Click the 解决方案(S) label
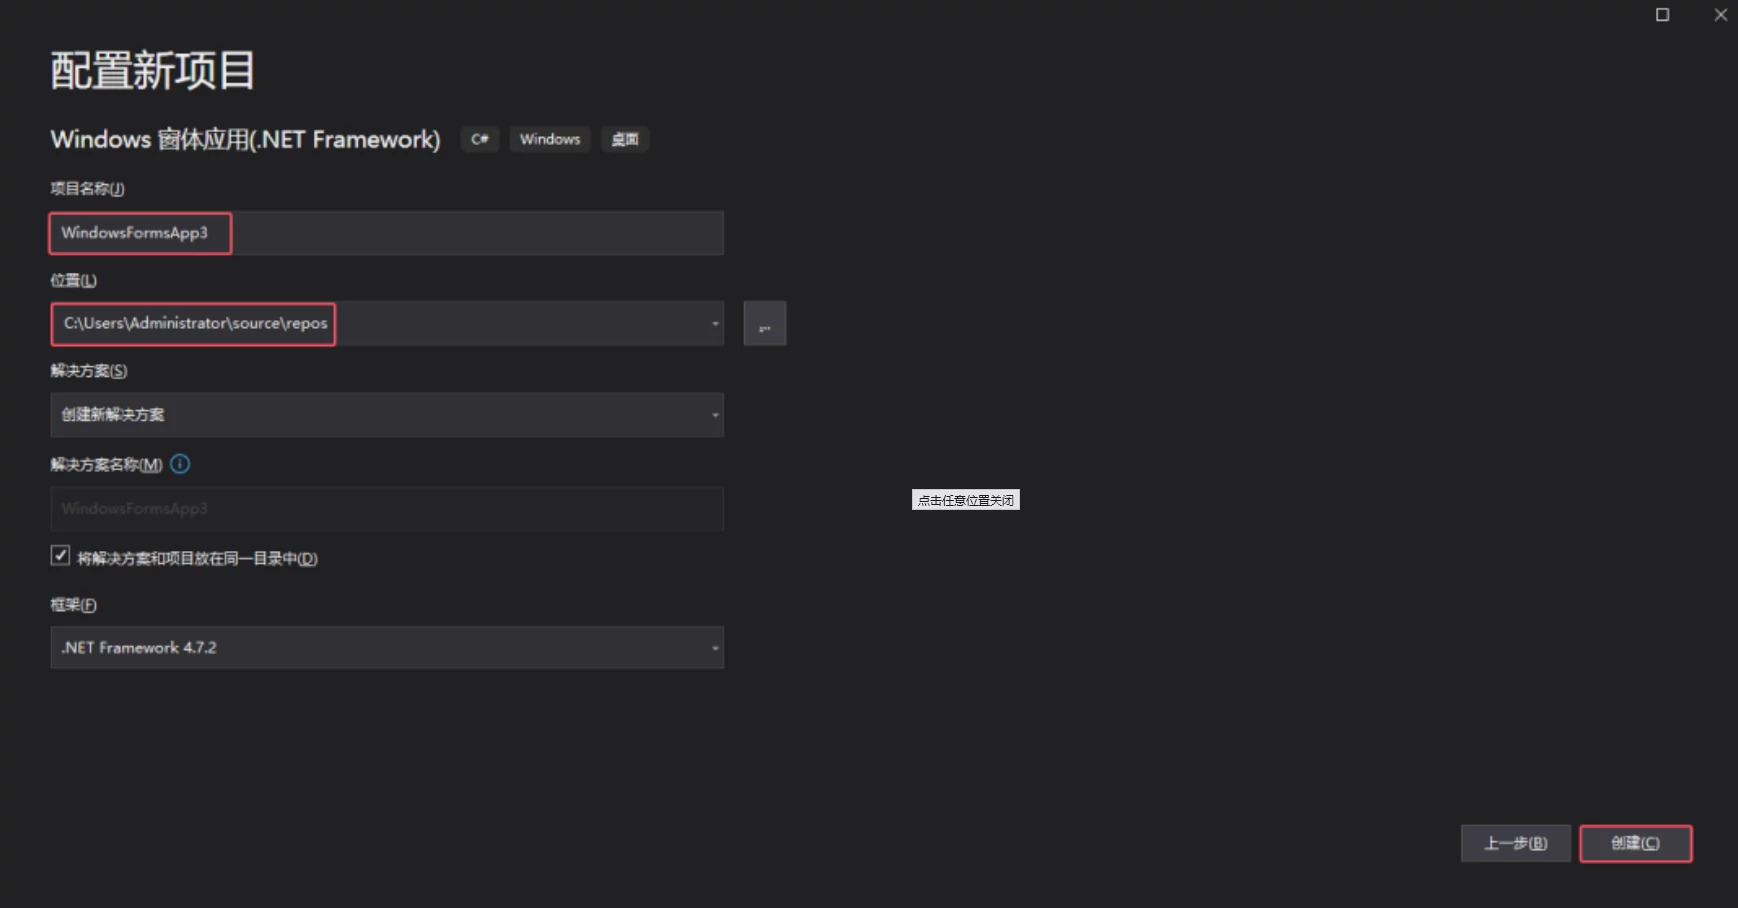Viewport: 1738px width, 908px height. 89,371
